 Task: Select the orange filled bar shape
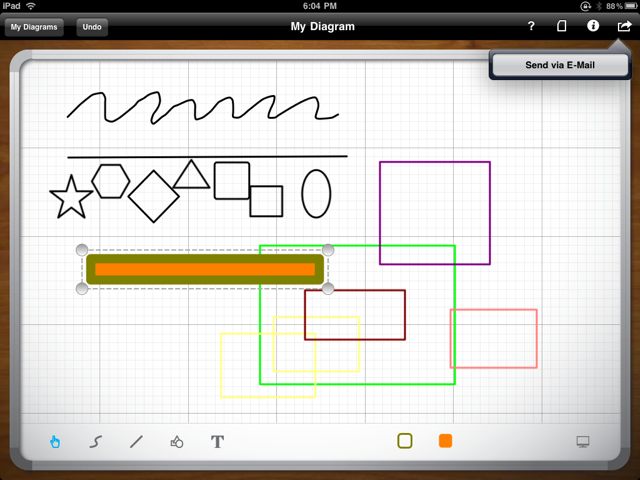coord(205,269)
